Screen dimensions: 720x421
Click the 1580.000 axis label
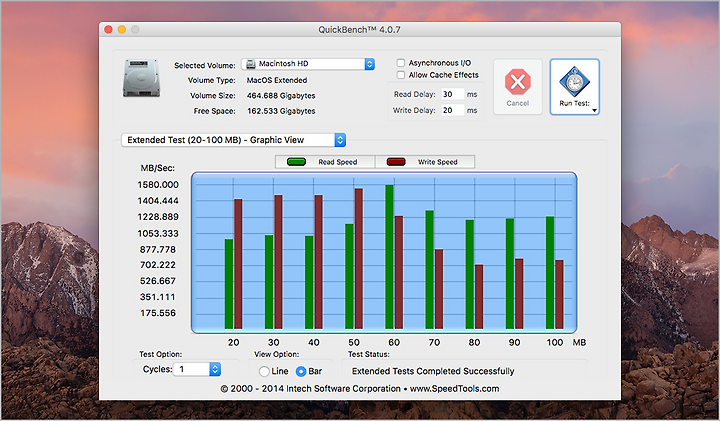(158, 185)
